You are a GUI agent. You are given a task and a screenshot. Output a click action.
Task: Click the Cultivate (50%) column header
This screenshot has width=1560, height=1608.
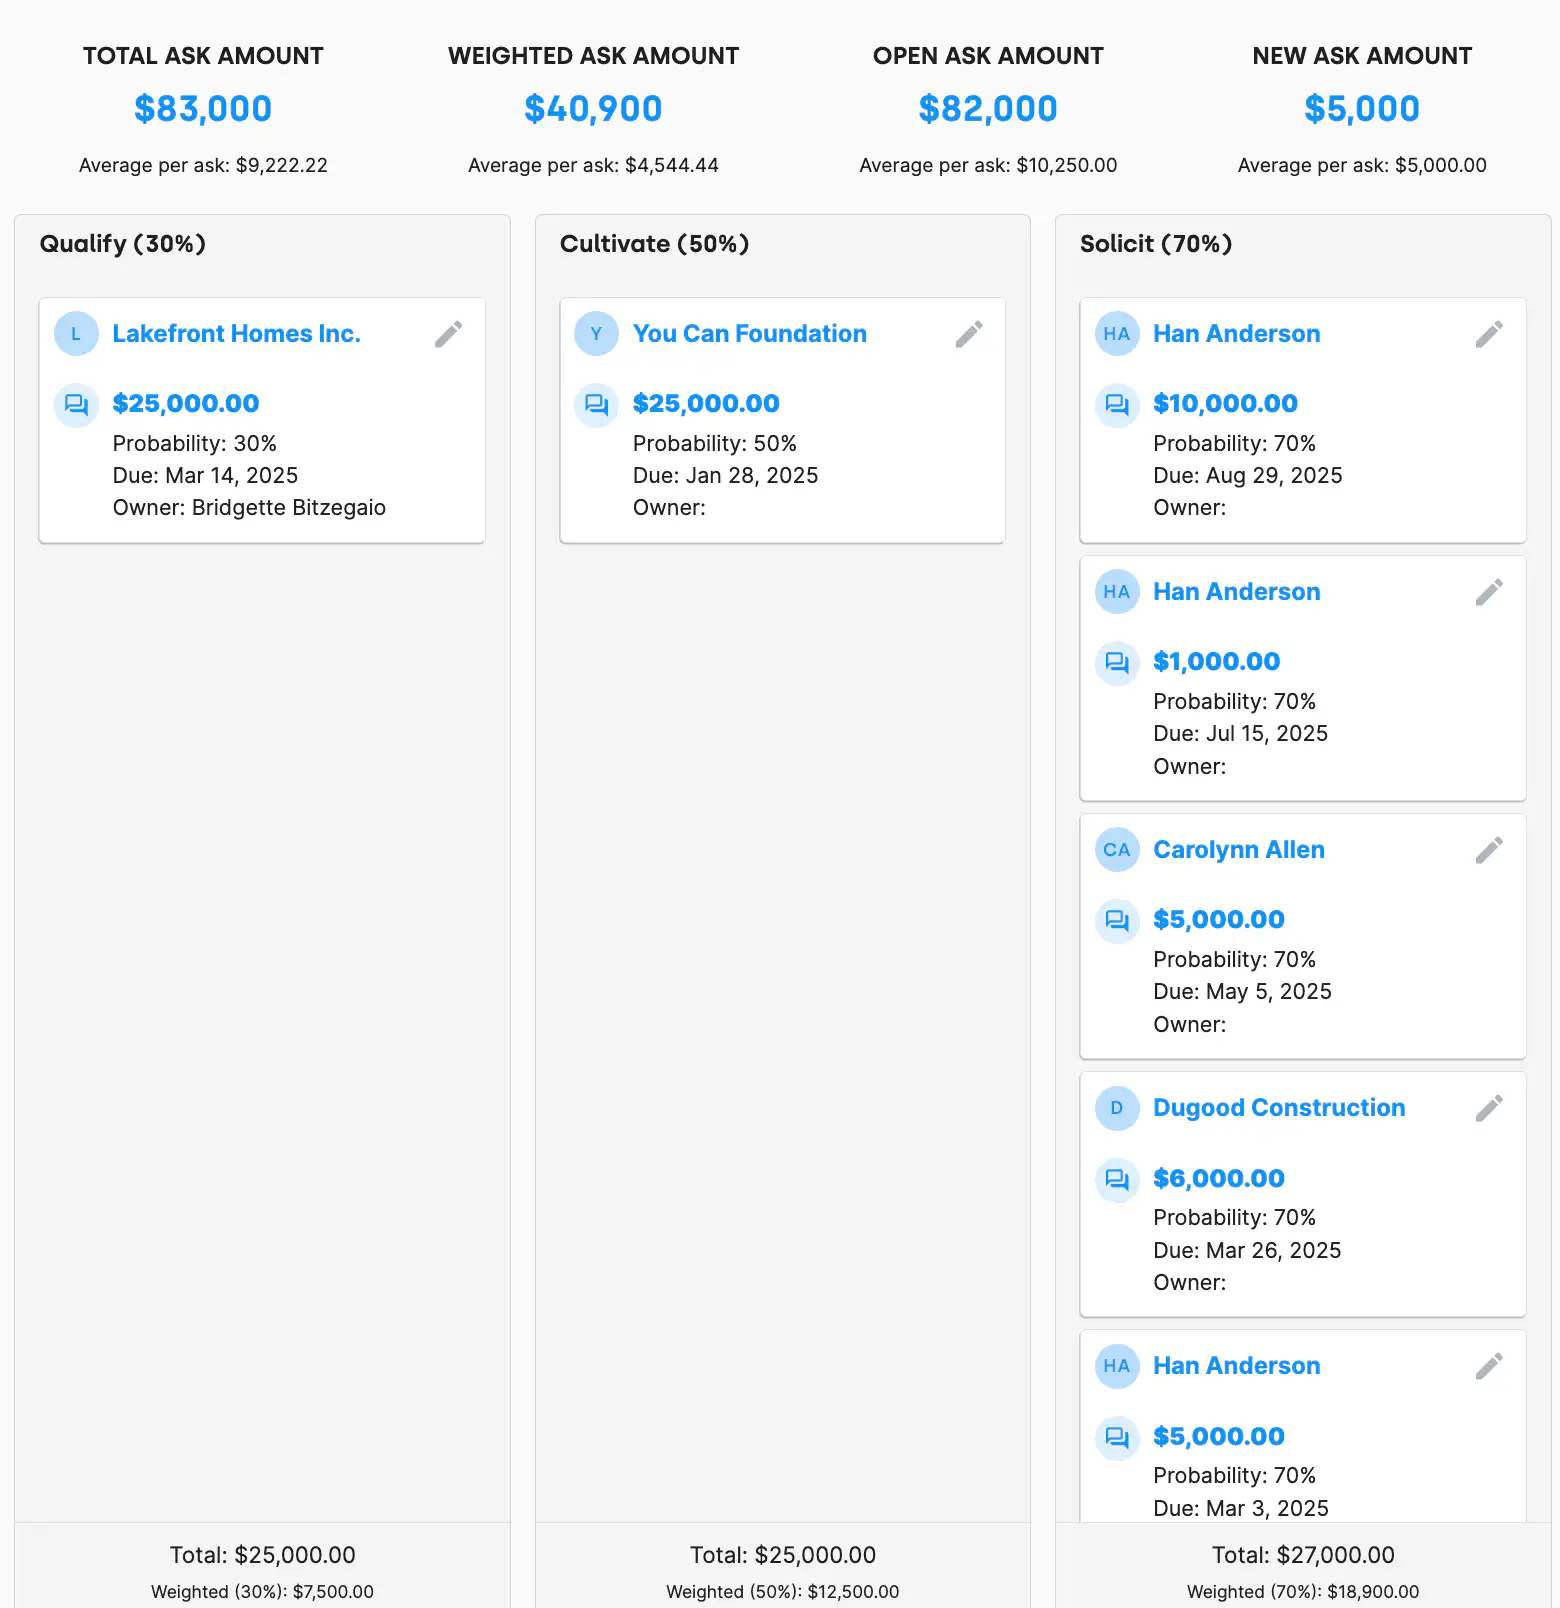click(654, 244)
